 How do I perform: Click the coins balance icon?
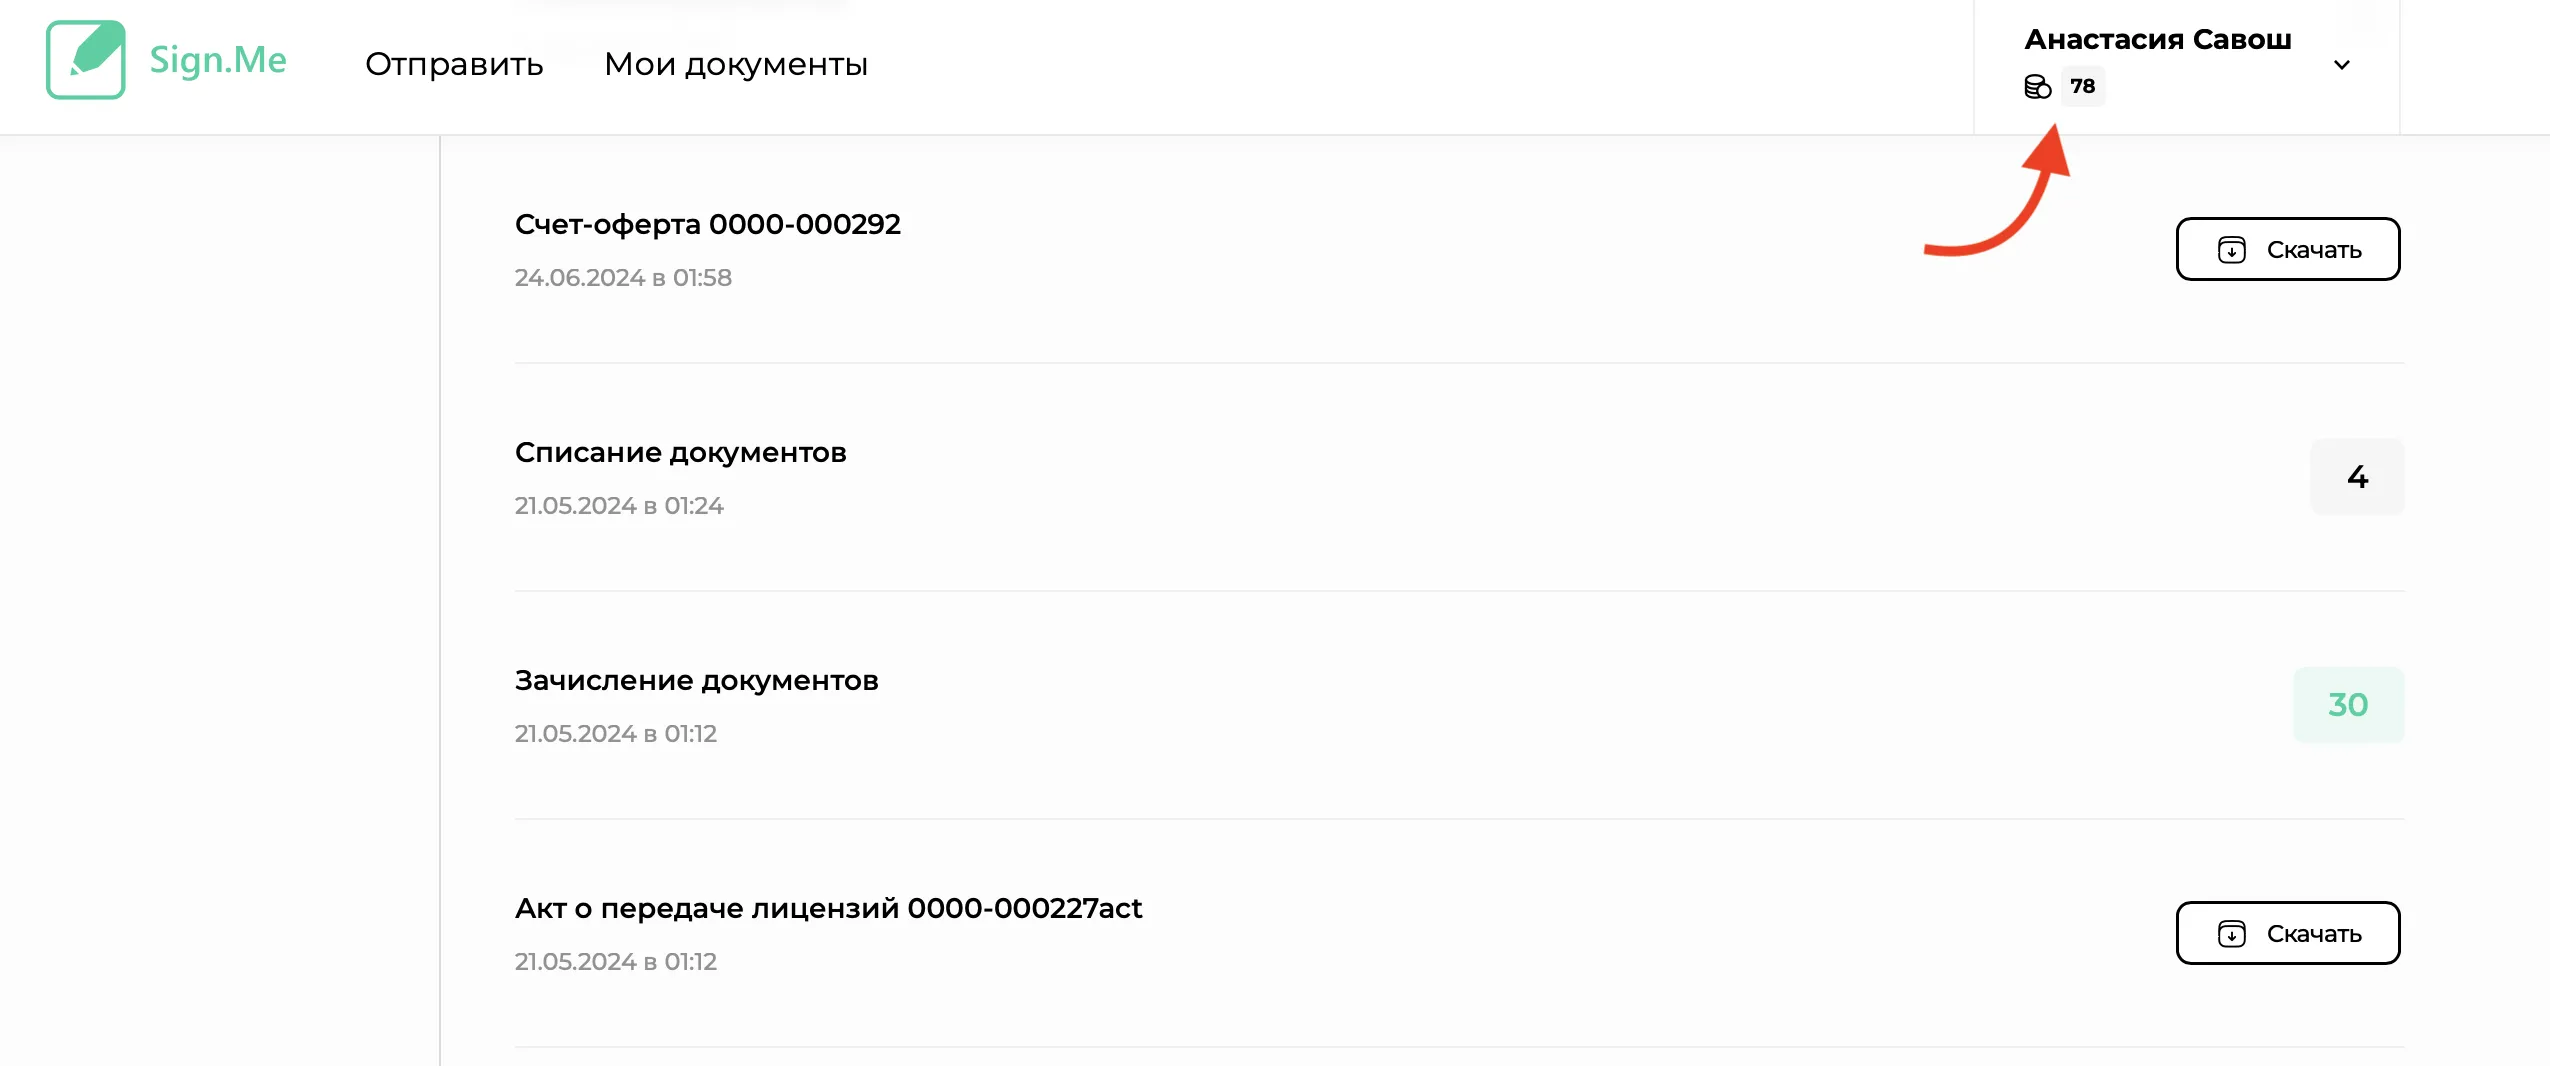click(2037, 87)
